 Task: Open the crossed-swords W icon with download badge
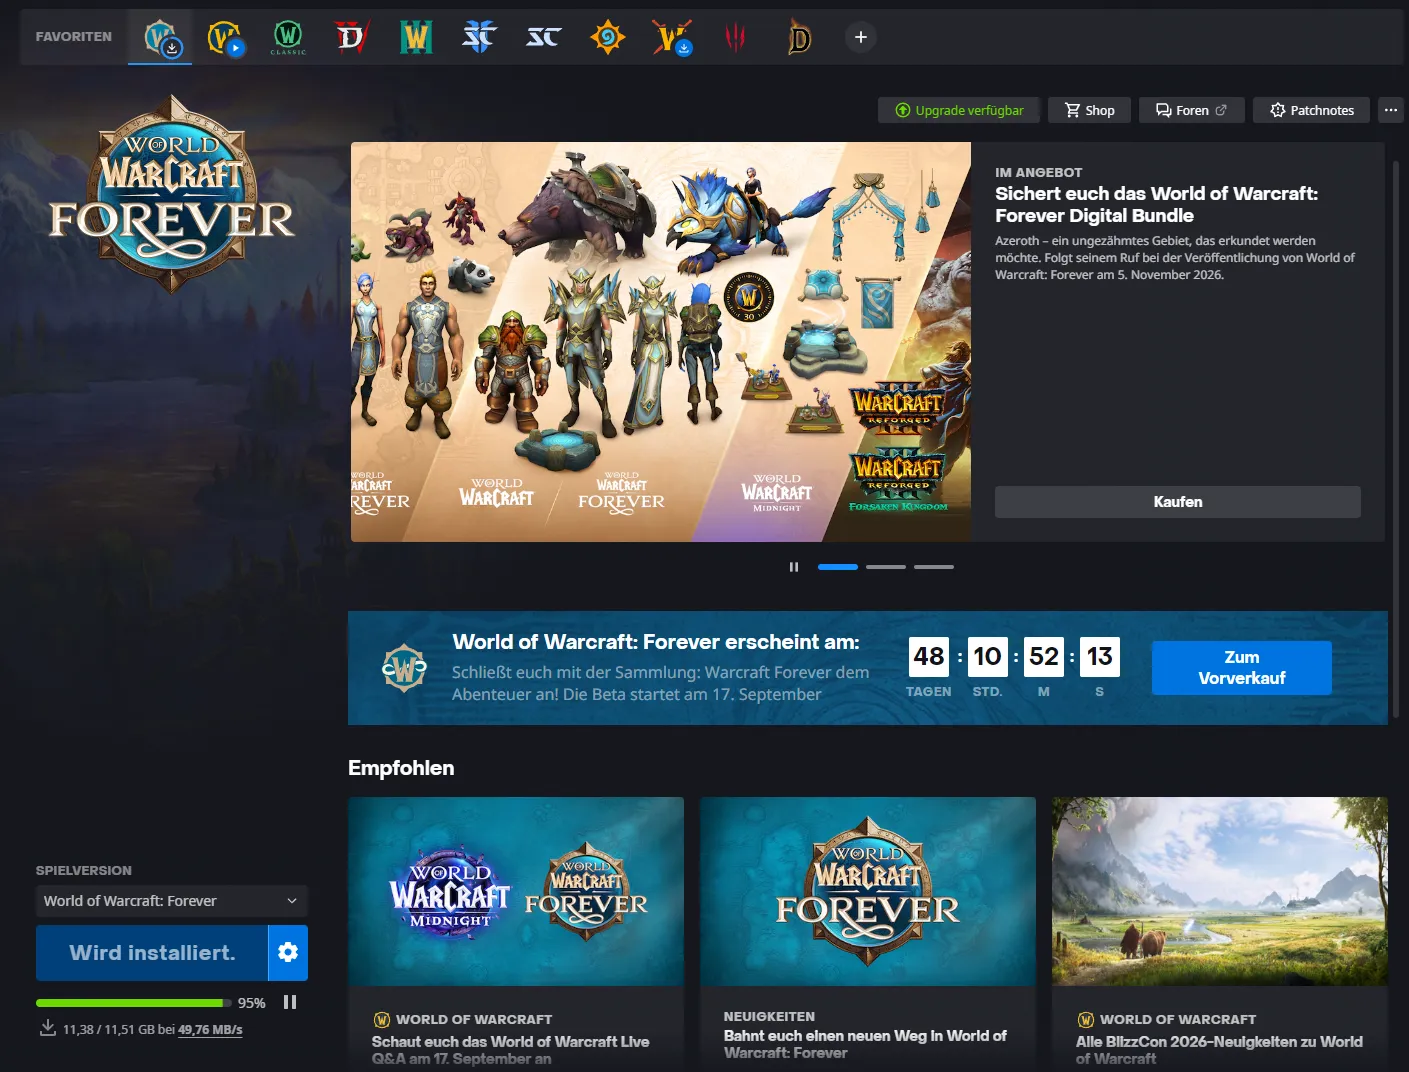(672, 37)
